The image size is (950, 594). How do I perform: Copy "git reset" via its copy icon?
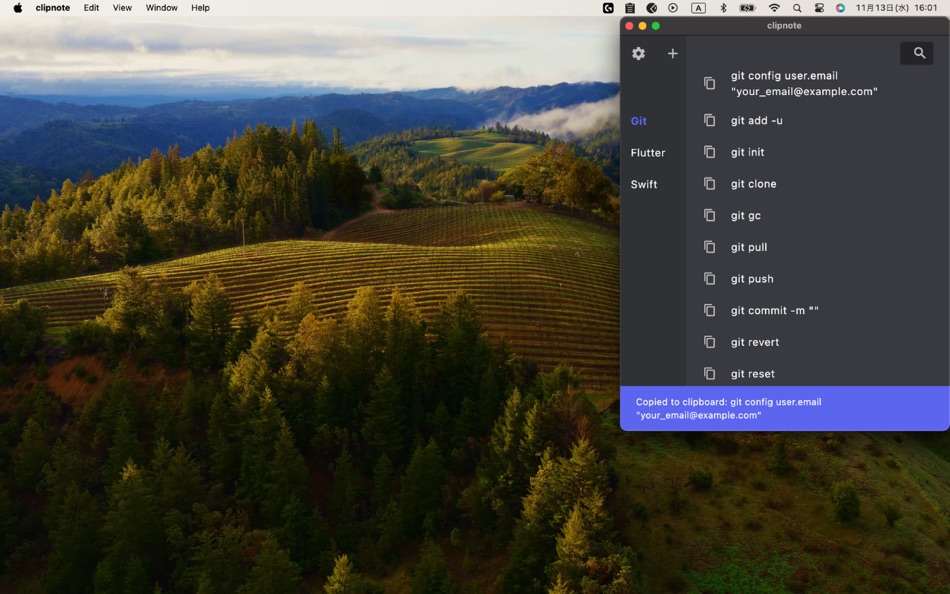coord(710,373)
